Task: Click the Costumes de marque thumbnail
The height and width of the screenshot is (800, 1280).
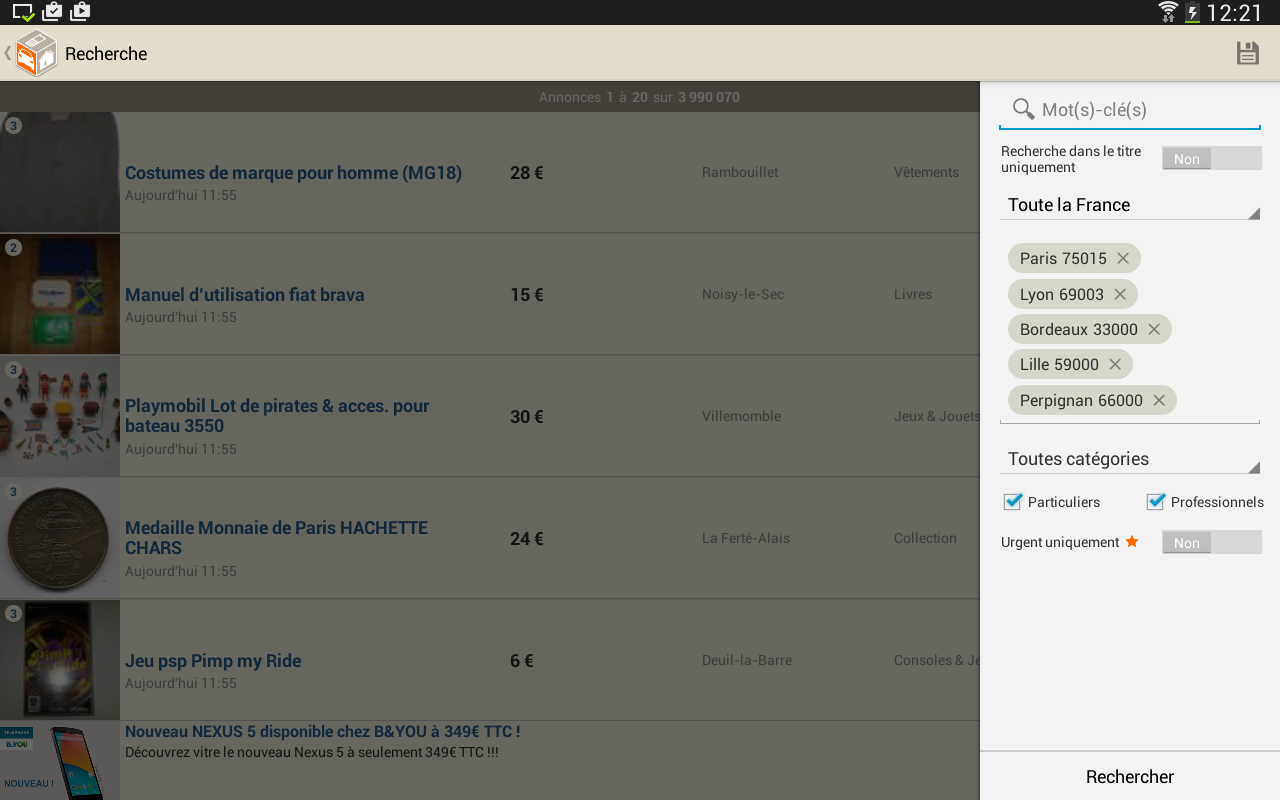Action: pyautogui.click(x=60, y=172)
